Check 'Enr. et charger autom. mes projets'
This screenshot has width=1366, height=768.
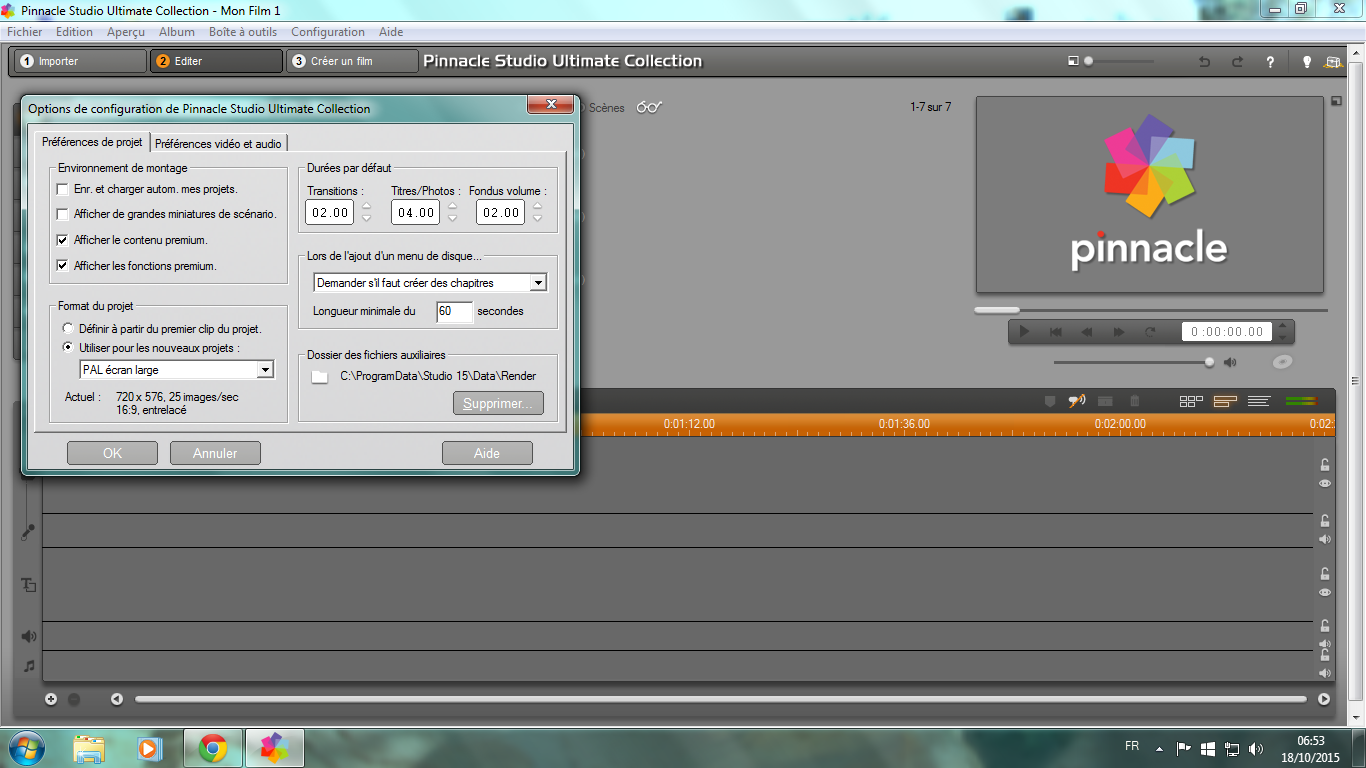click(x=63, y=189)
